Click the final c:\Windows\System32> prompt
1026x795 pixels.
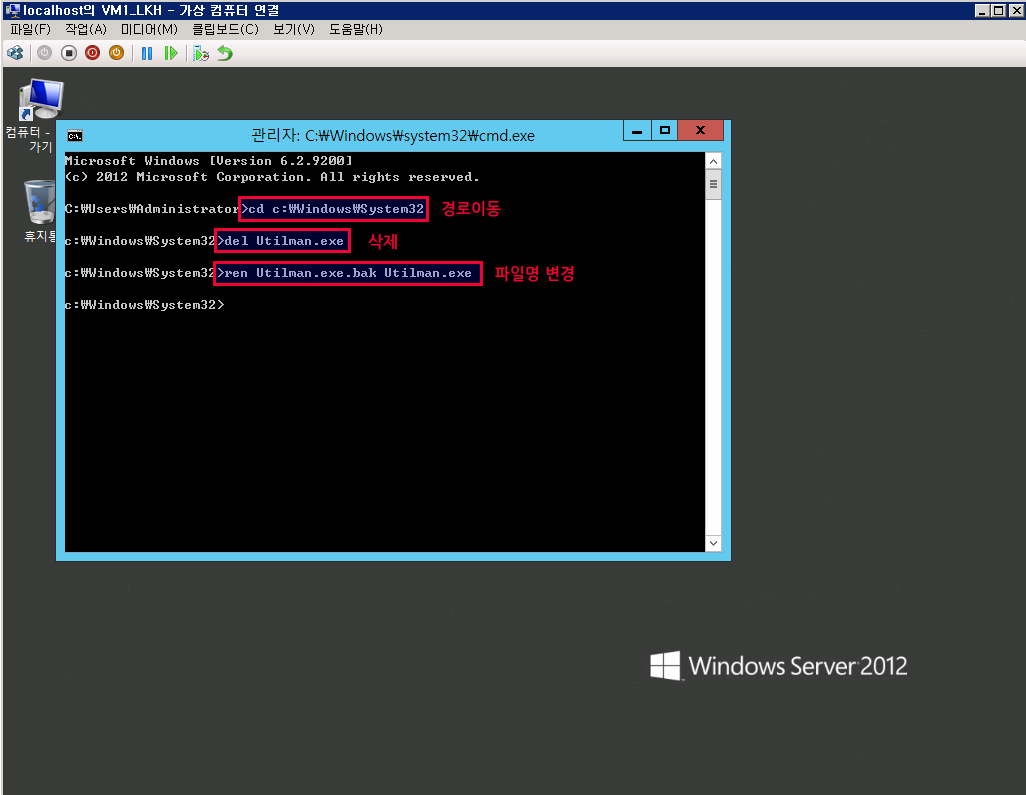pyautogui.click(x=145, y=305)
